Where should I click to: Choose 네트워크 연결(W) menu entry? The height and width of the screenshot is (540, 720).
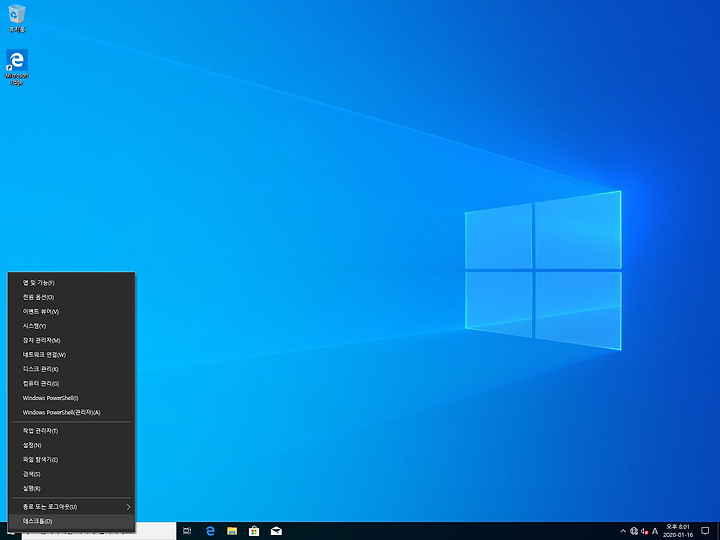pyautogui.click(x=72, y=354)
